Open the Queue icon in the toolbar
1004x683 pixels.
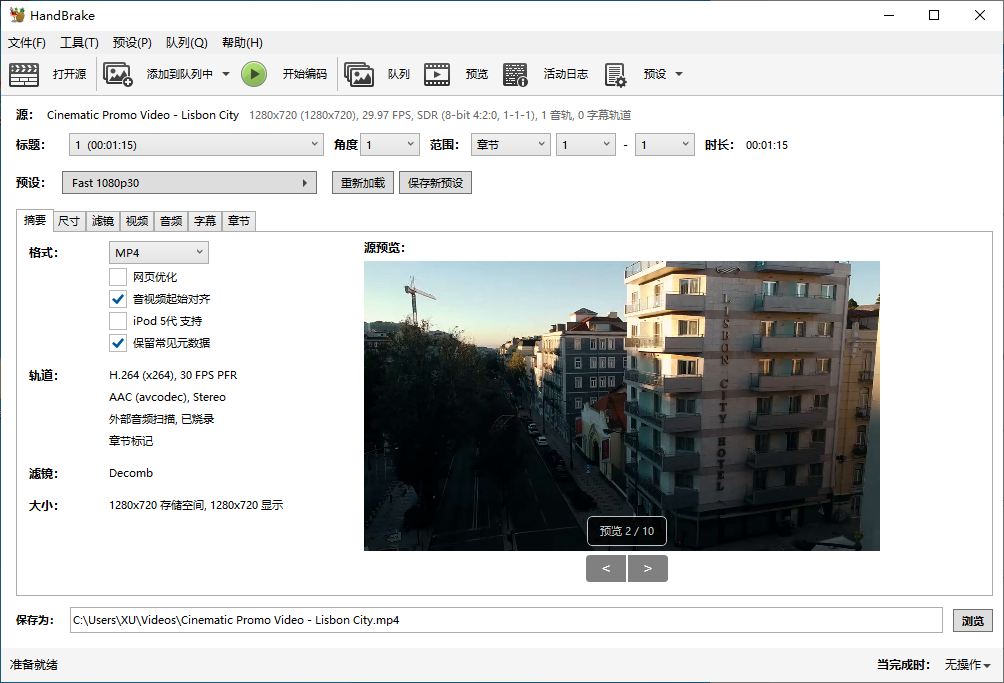359,74
